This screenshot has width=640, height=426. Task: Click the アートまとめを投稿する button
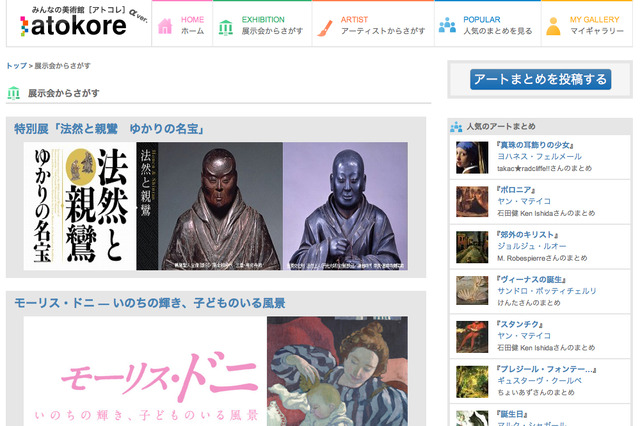tap(540, 79)
